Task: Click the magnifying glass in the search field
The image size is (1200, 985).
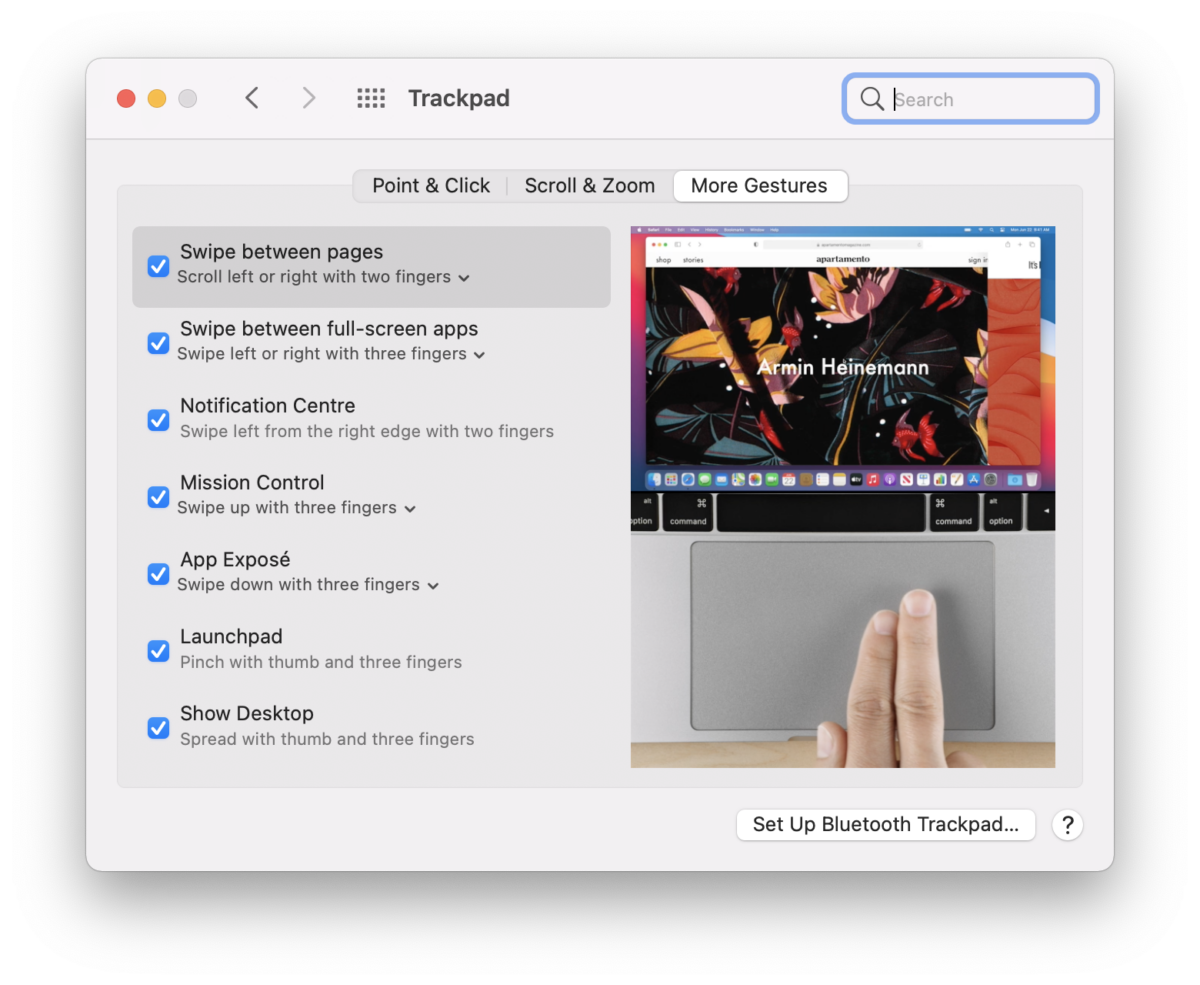Action: tap(871, 99)
